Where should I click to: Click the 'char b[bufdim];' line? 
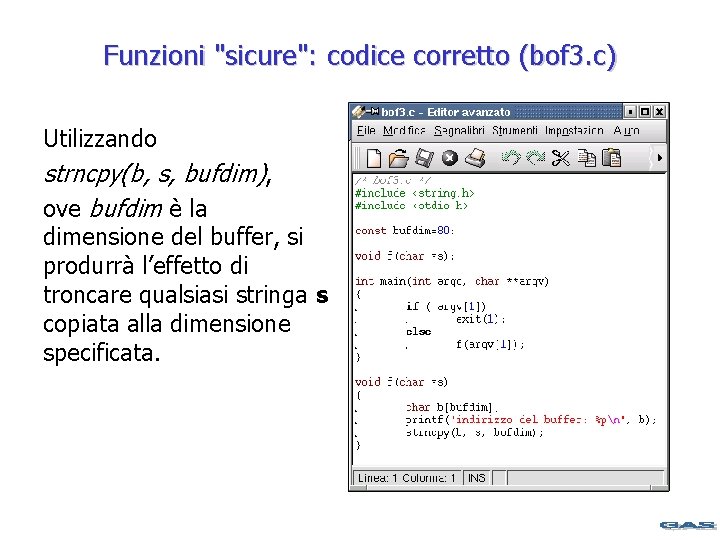coord(452,407)
